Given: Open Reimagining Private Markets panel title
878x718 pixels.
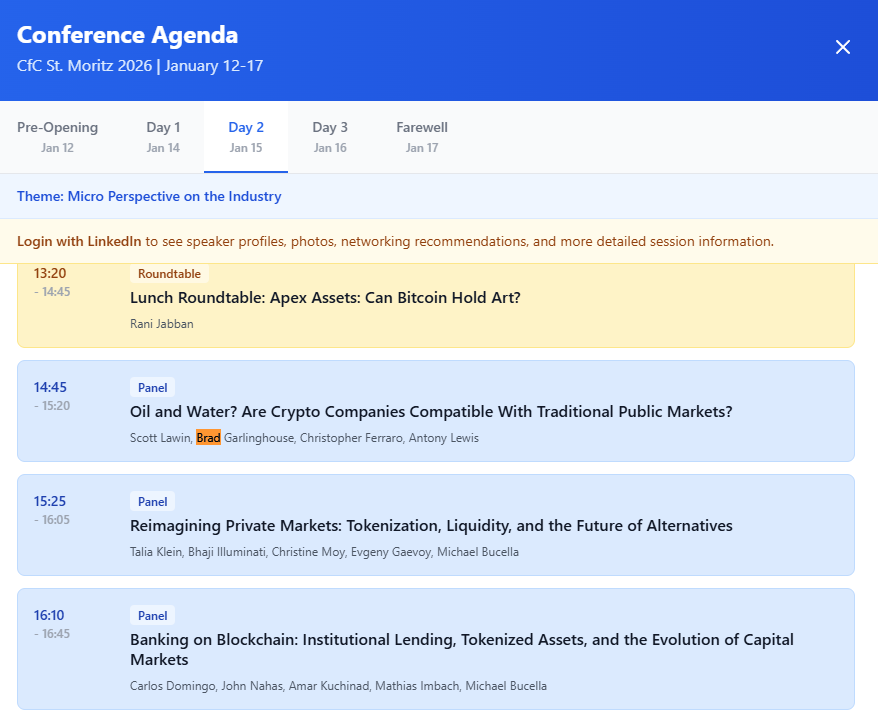Looking at the screenshot, I should (x=431, y=526).
